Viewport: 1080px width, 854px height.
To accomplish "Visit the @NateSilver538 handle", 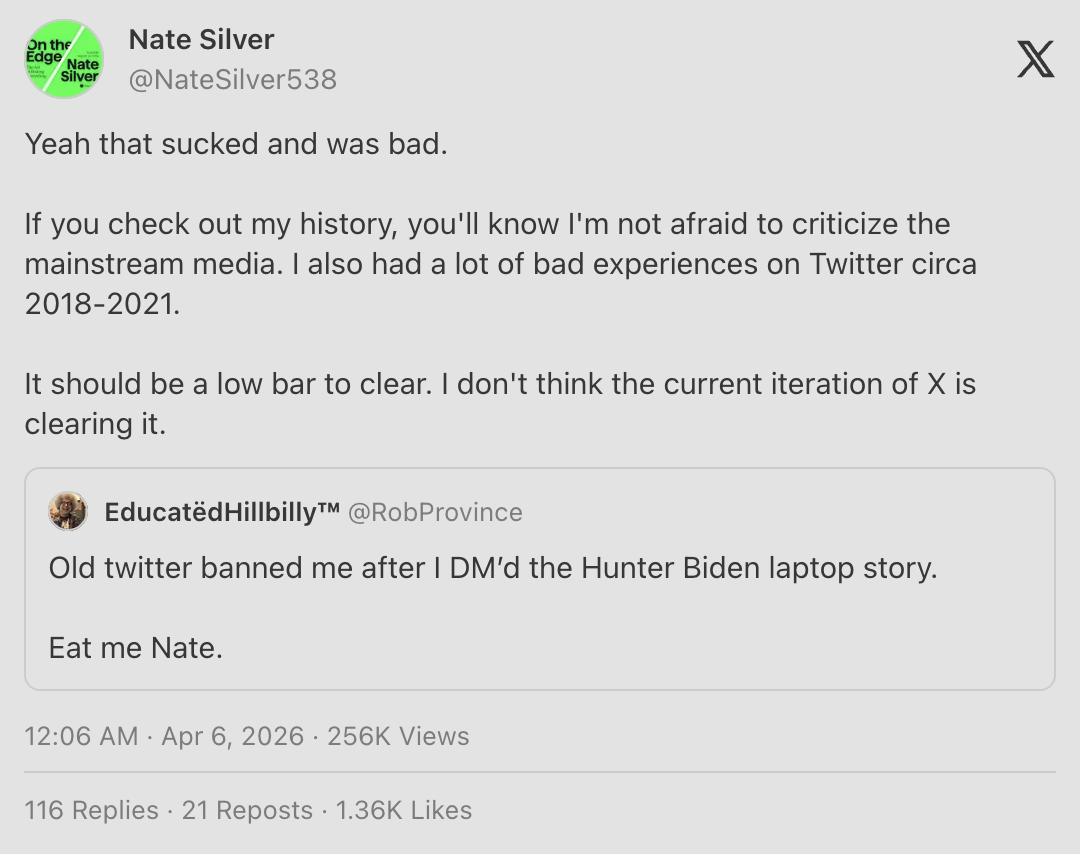I will click(x=232, y=80).
